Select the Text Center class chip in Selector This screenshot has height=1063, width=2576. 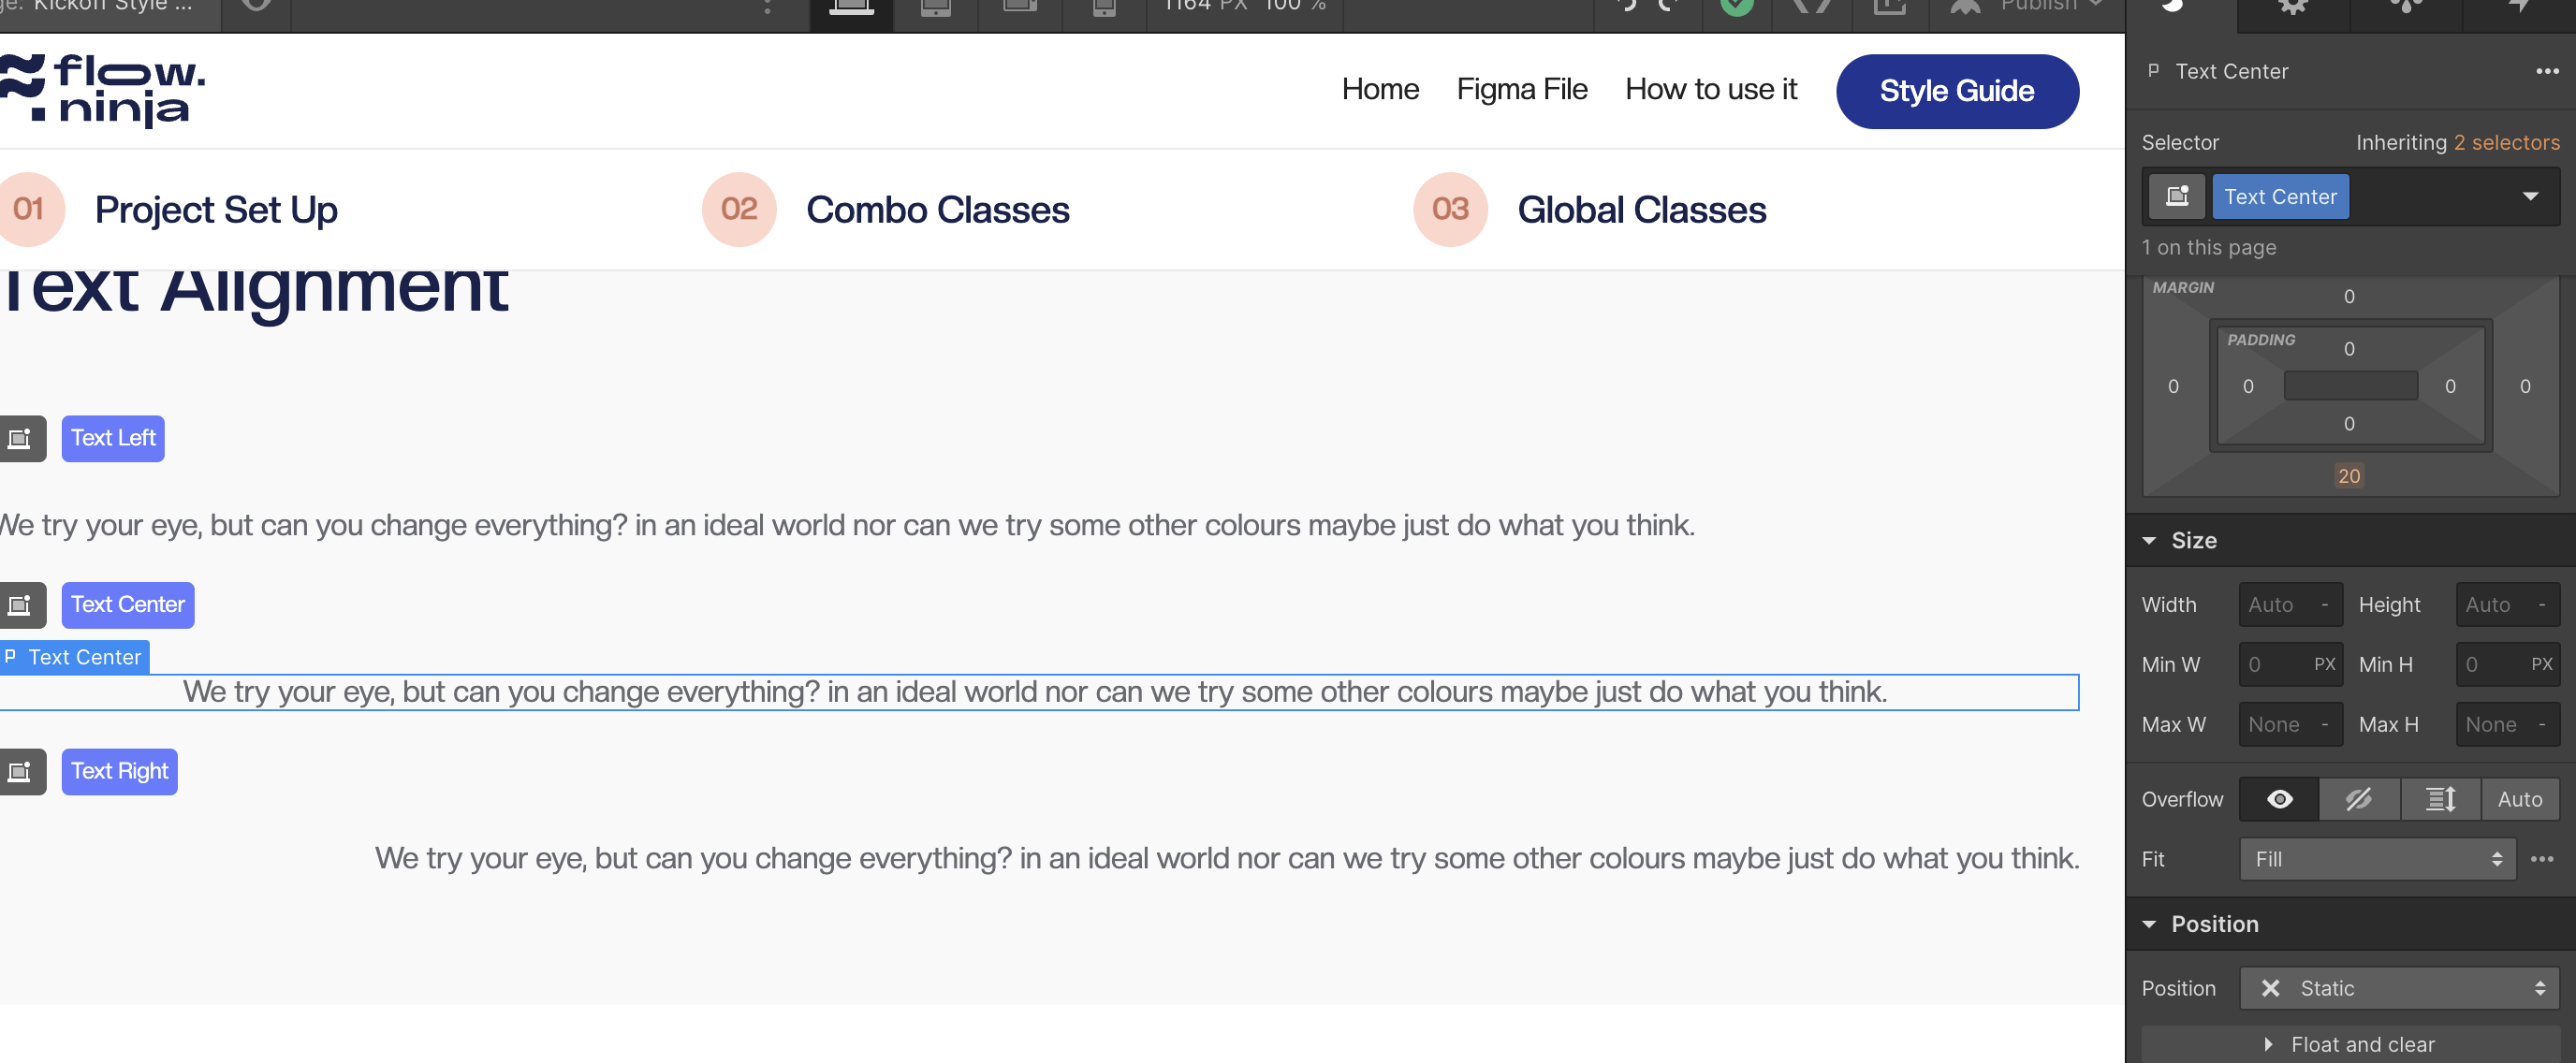2280,196
